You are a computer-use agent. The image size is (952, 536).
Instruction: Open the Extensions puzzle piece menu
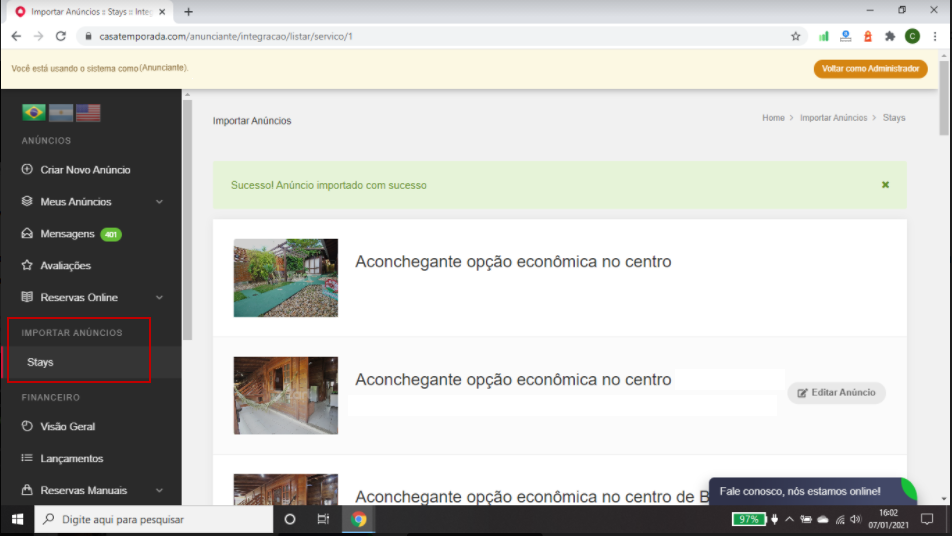click(890, 36)
